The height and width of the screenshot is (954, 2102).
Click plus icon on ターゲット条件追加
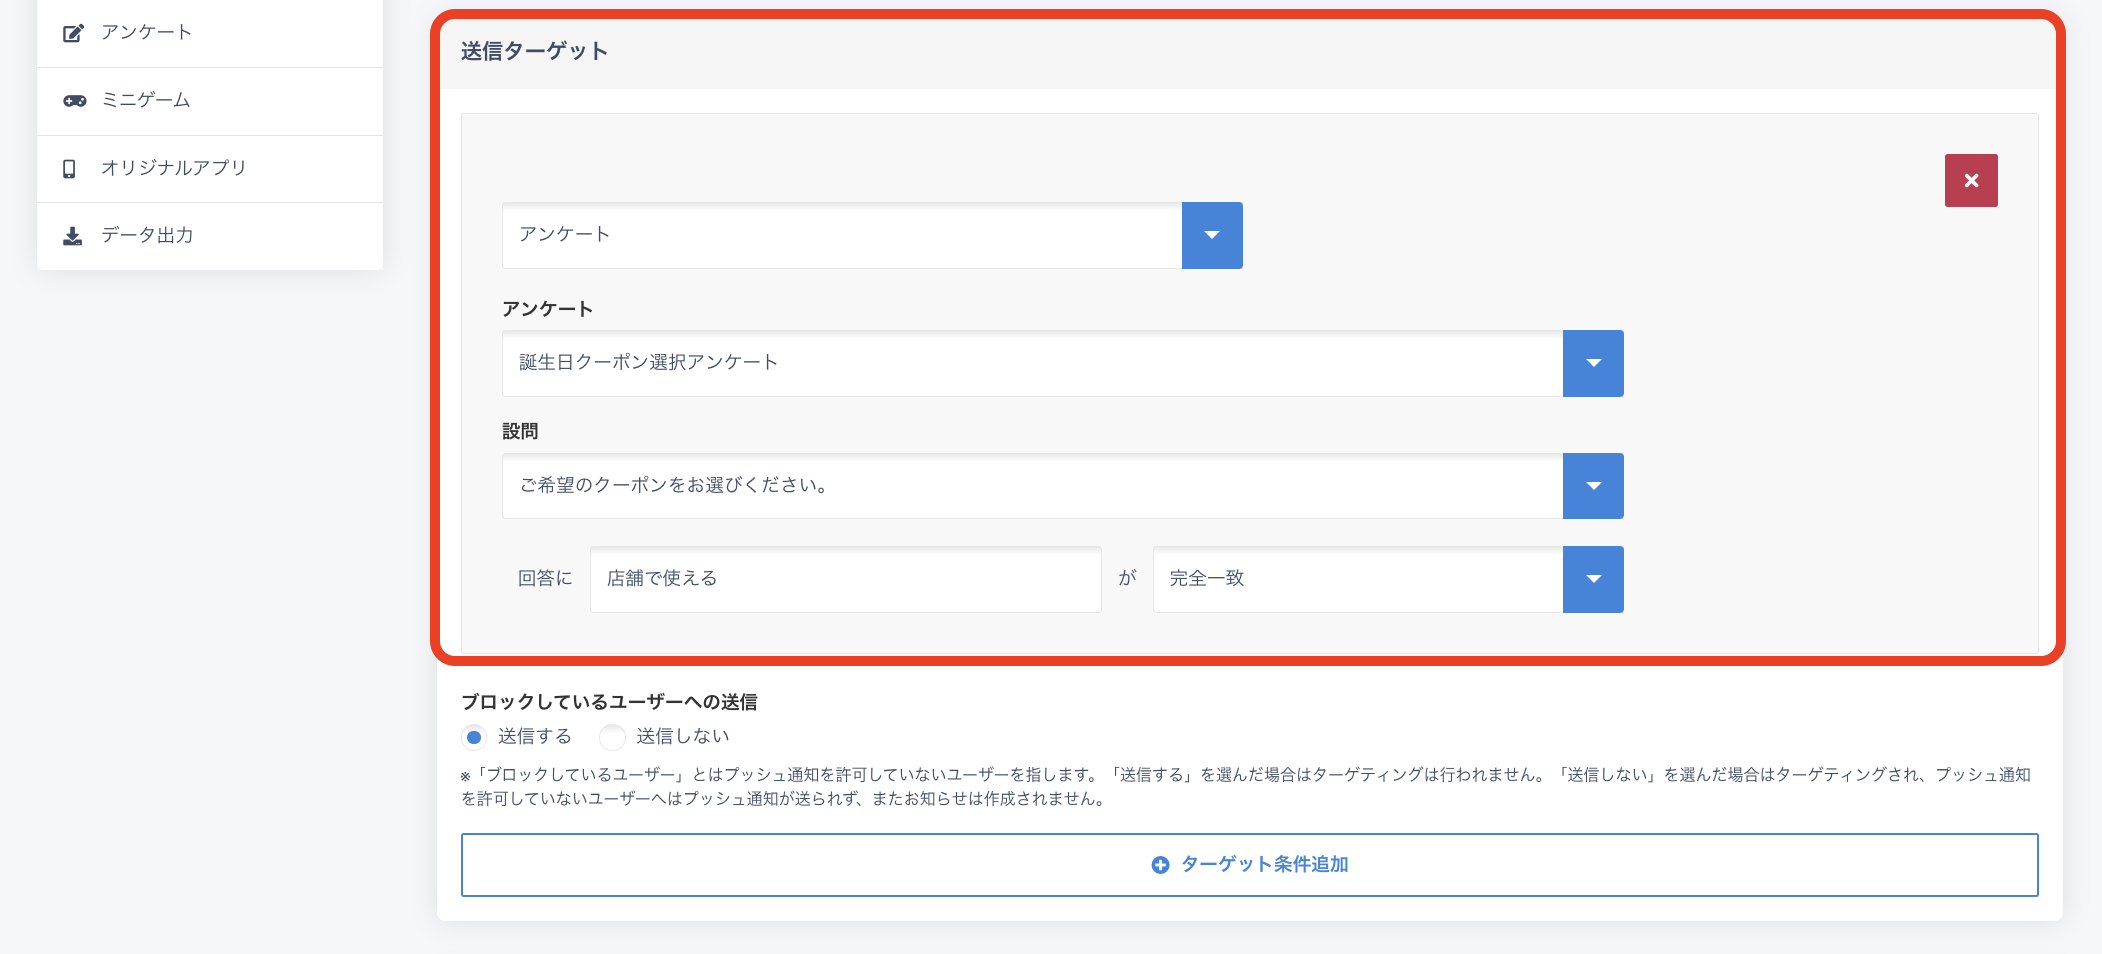point(1160,865)
